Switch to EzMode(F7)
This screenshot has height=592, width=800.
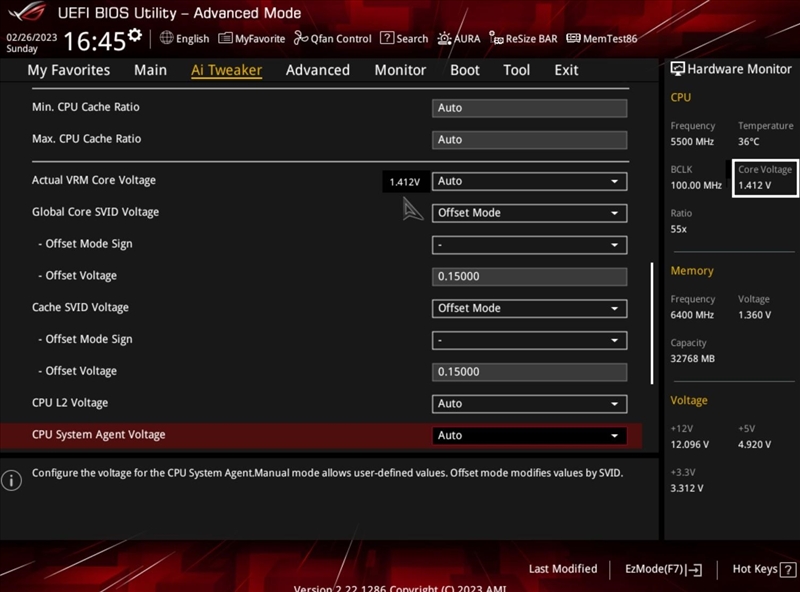[x=663, y=569]
